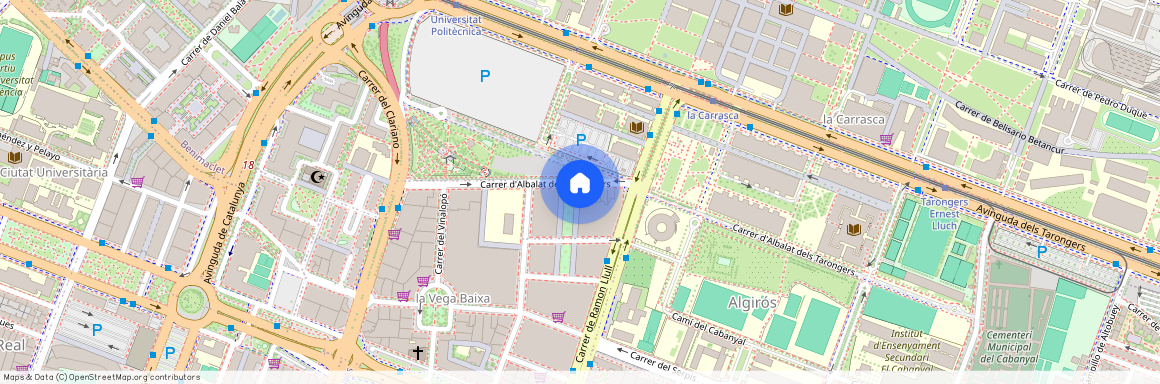The height and width of the screenshot is (384, 1160).
Task: Select the church cross icon
Action: point(417,352)
